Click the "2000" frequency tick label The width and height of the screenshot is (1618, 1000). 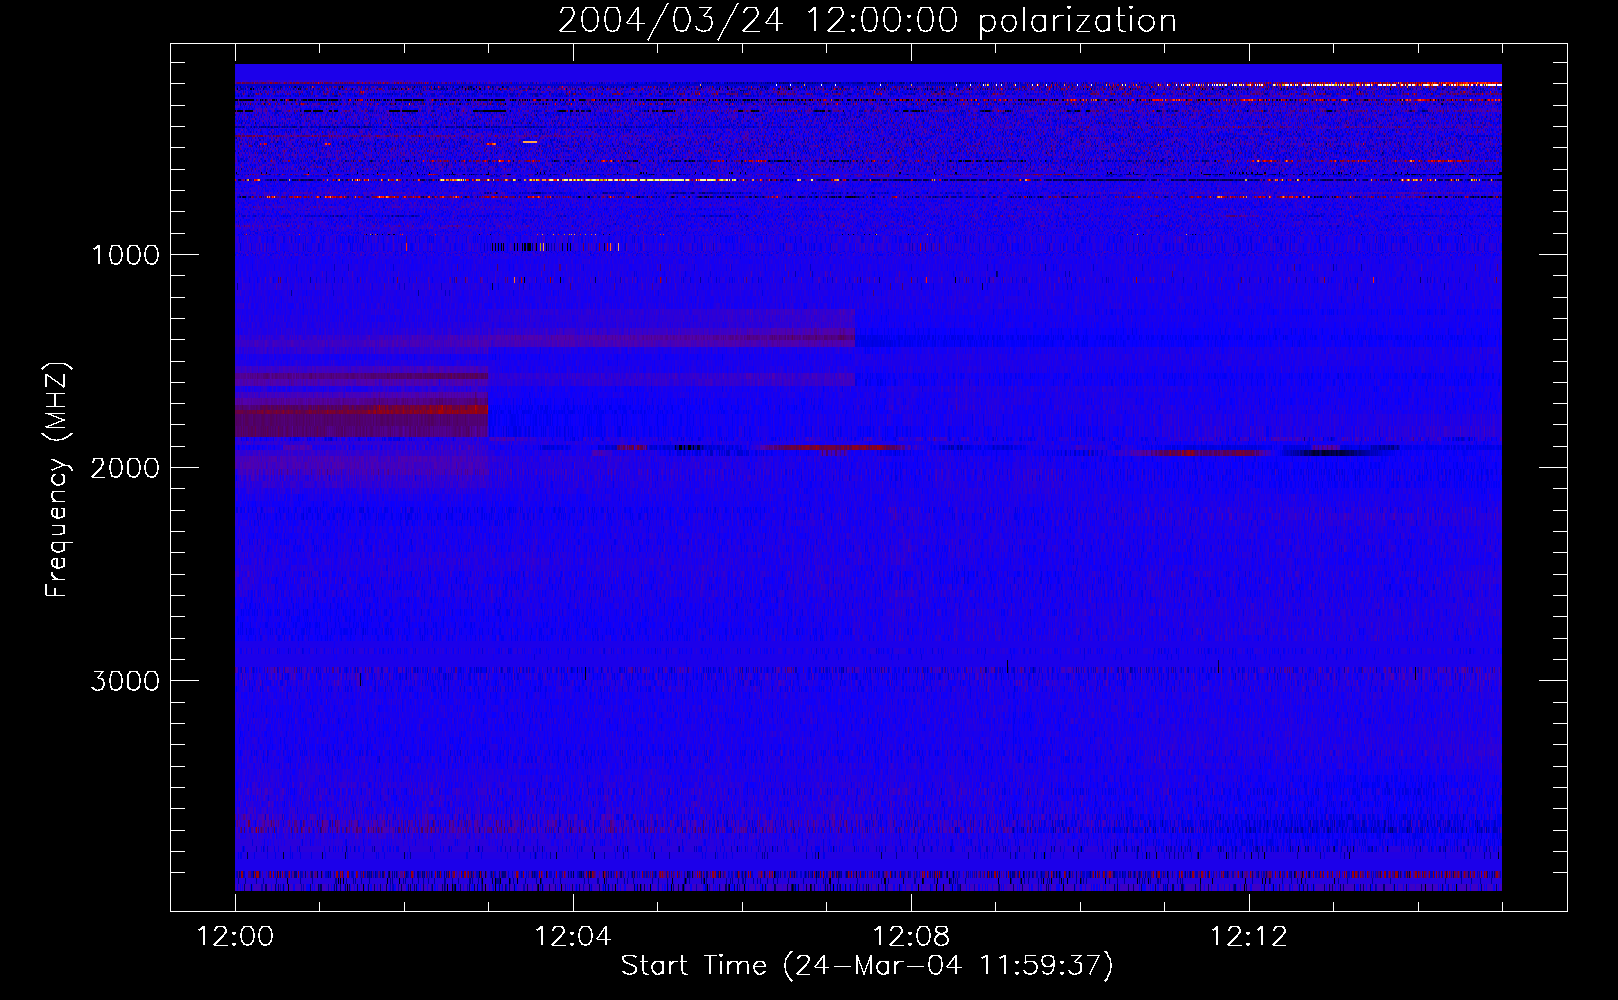pos(125,468)
